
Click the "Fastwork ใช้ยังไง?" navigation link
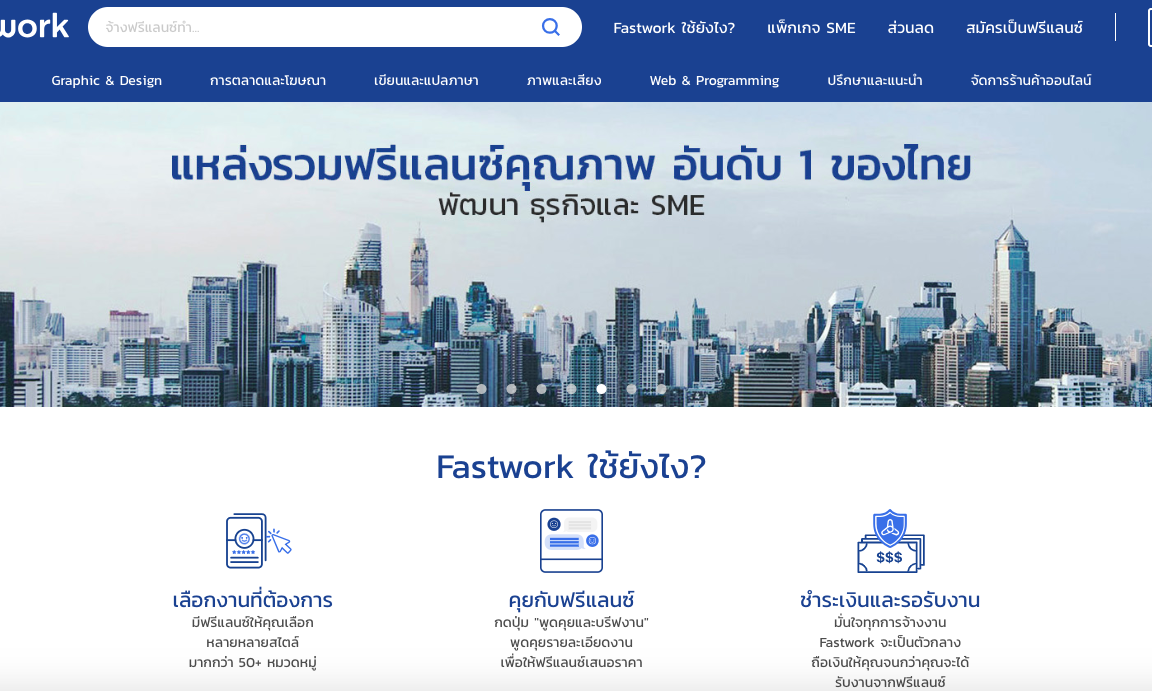[674, 28]
